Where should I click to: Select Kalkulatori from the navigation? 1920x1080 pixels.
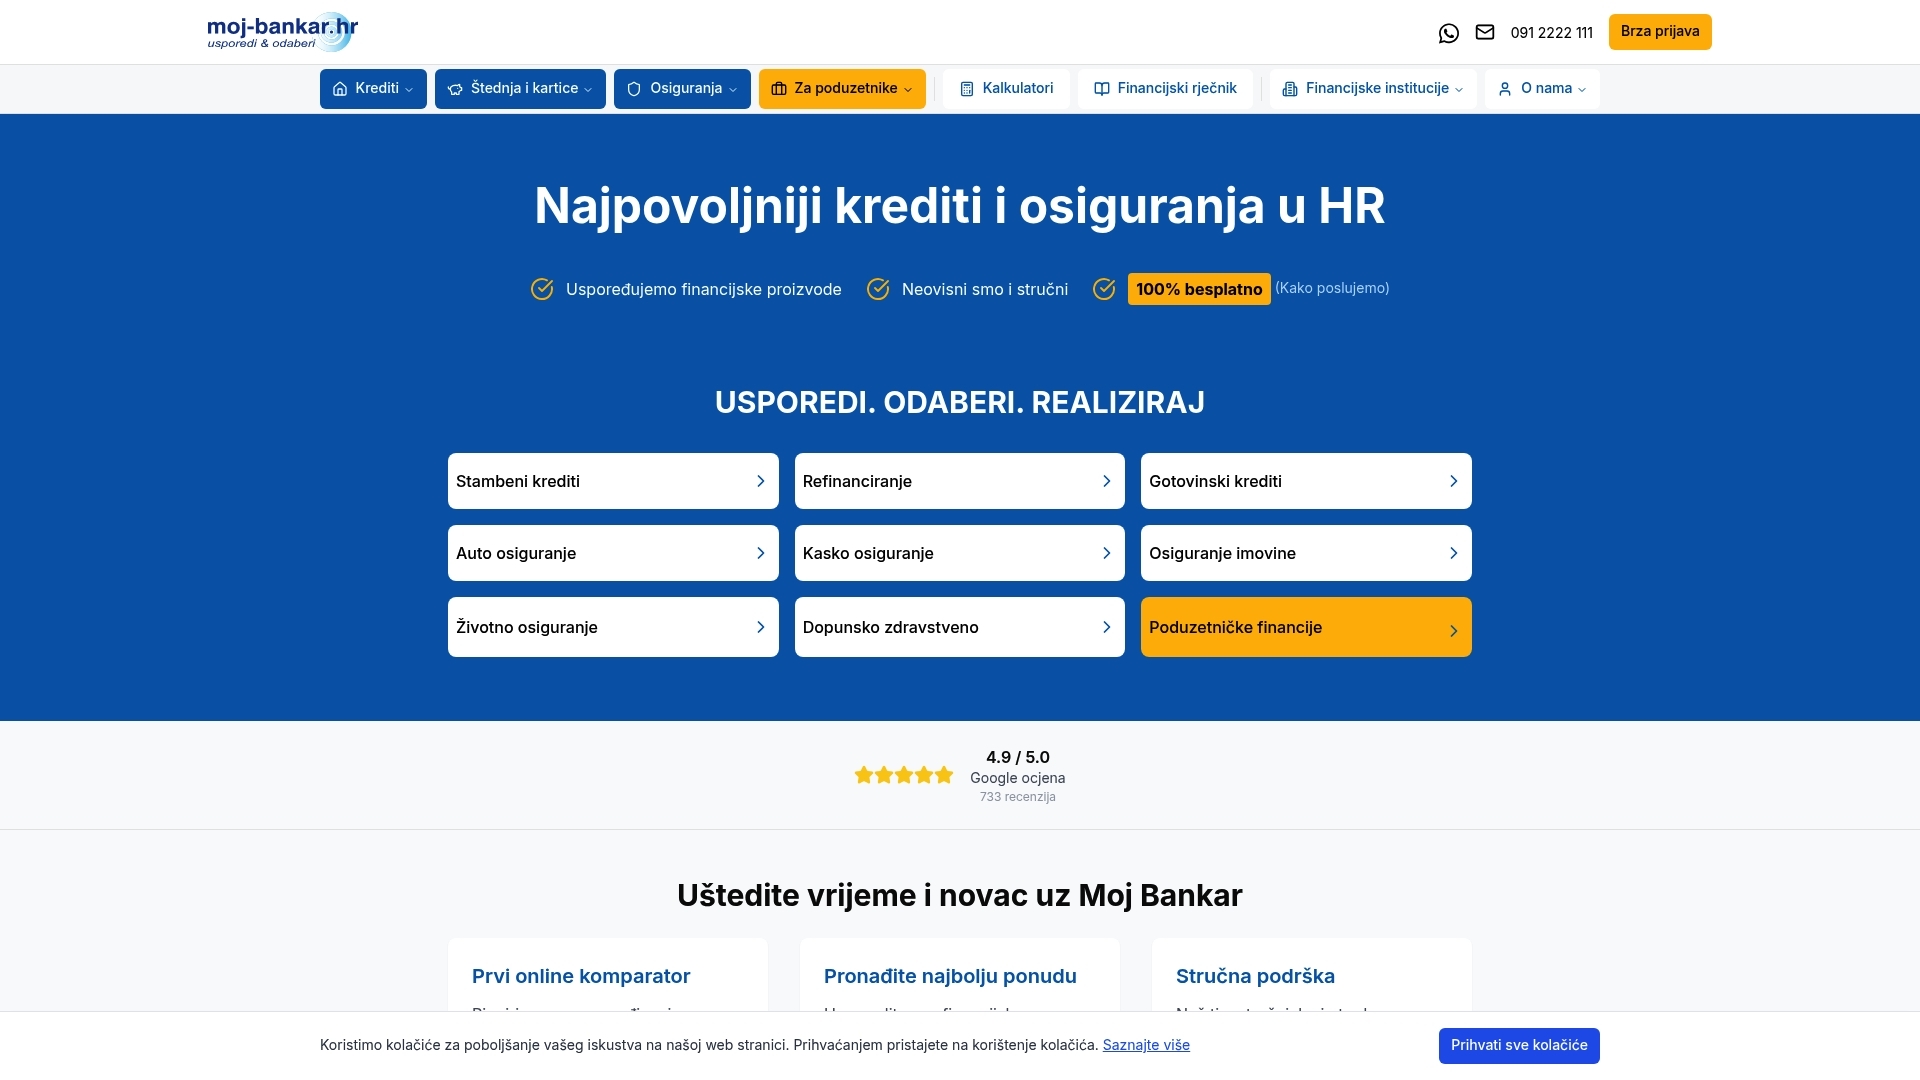click(1006, 88)
